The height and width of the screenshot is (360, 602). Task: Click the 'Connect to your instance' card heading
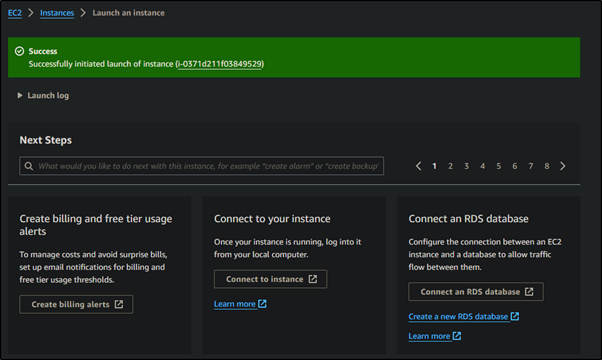pos(272,219)
